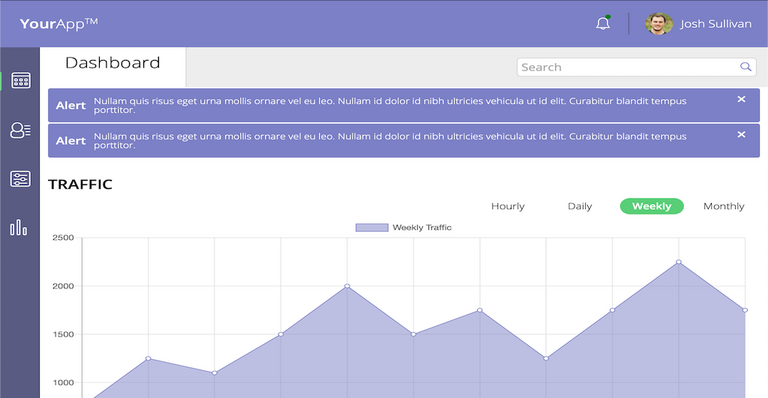Viewport: 768px width, 398px height.
Task: Open the settings sliders icon in sidebar
Action: pos(21,179)
